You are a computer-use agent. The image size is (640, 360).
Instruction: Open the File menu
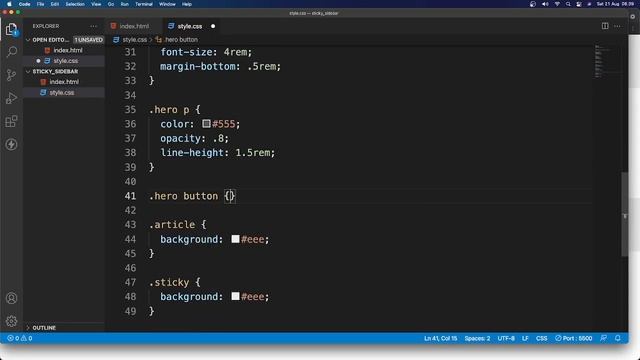coord(40,4)
